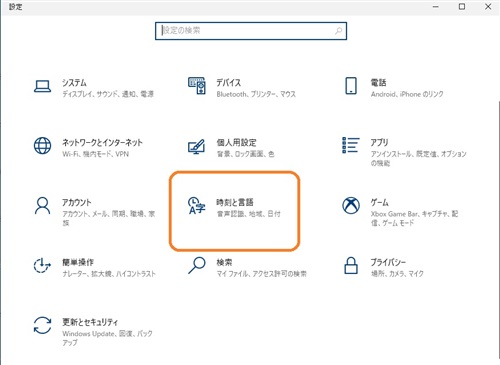Image resolution: width=500 pixels, height=365 pixels.
Task: Select the ゲーム heading
Action: click(x=380, y=202)
